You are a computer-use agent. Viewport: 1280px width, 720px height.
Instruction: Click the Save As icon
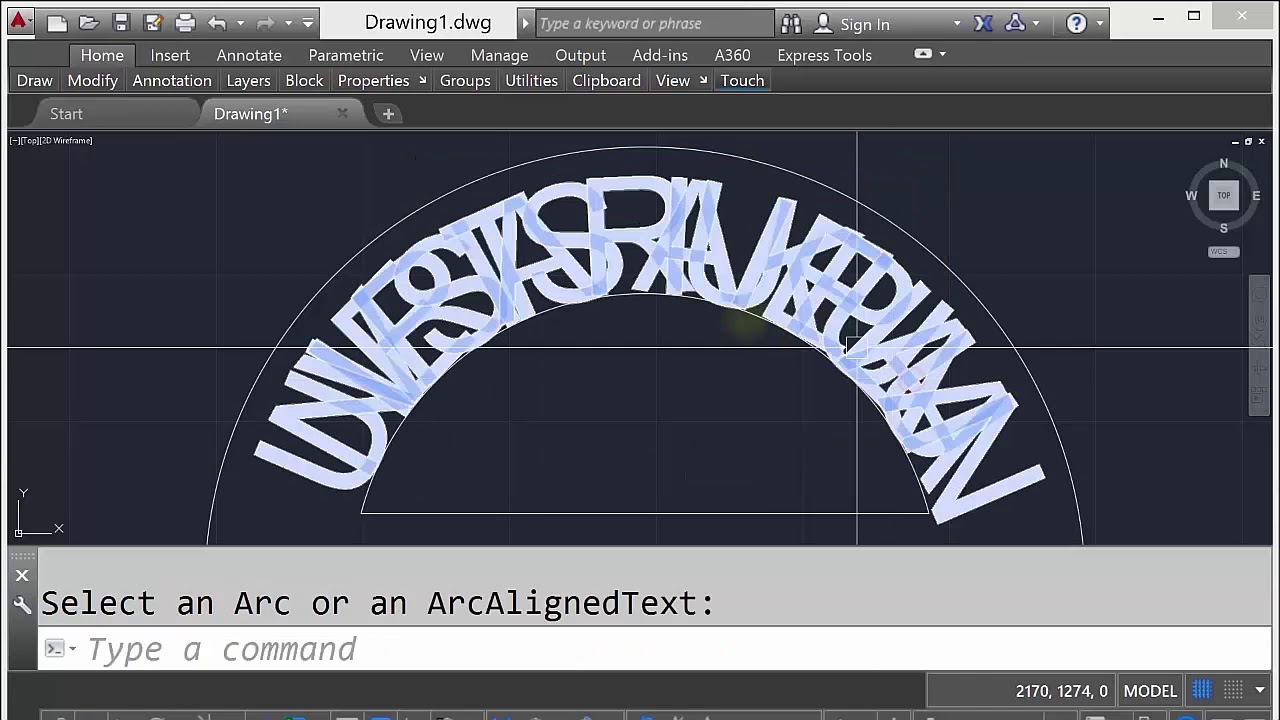(153, 22)
